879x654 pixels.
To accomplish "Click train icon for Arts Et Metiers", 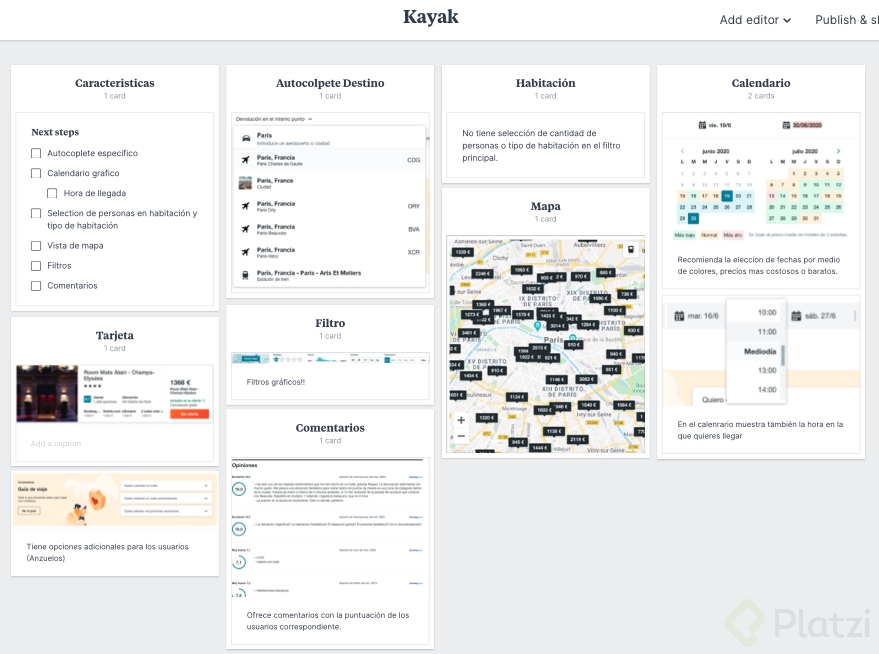I will 246,275.
